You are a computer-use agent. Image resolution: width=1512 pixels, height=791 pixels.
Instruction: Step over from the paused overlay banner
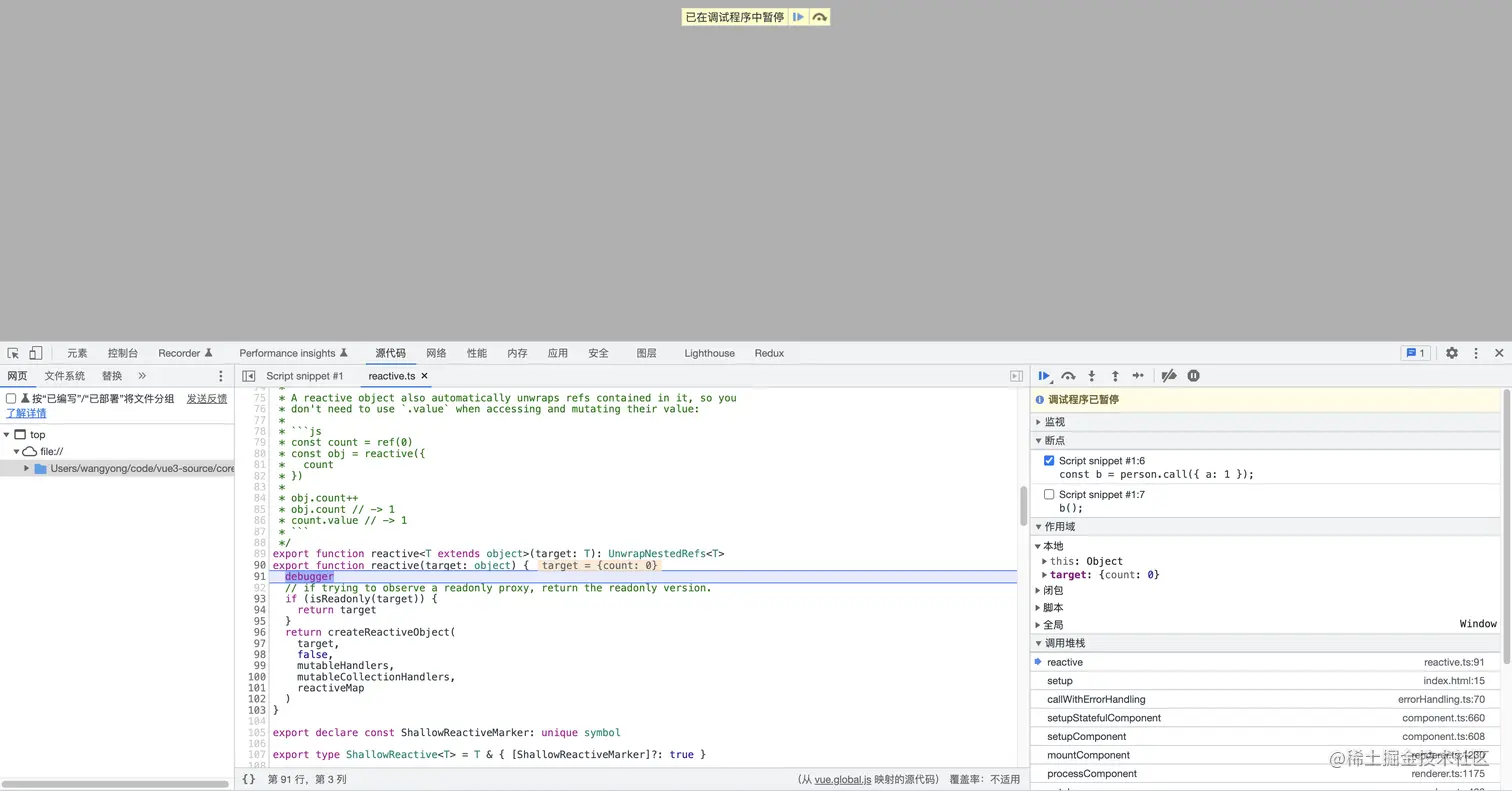click(x=820, y=17)
